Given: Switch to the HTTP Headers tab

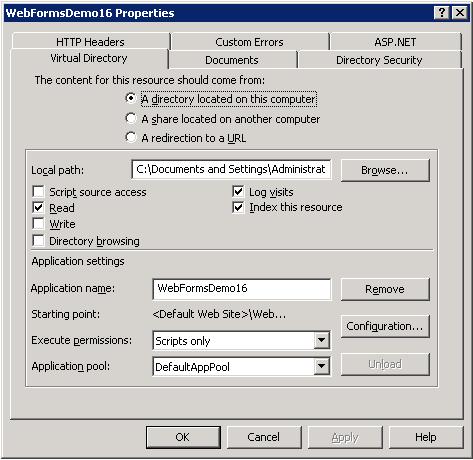Looking at the screenshot, I should [x=90, y=42].
